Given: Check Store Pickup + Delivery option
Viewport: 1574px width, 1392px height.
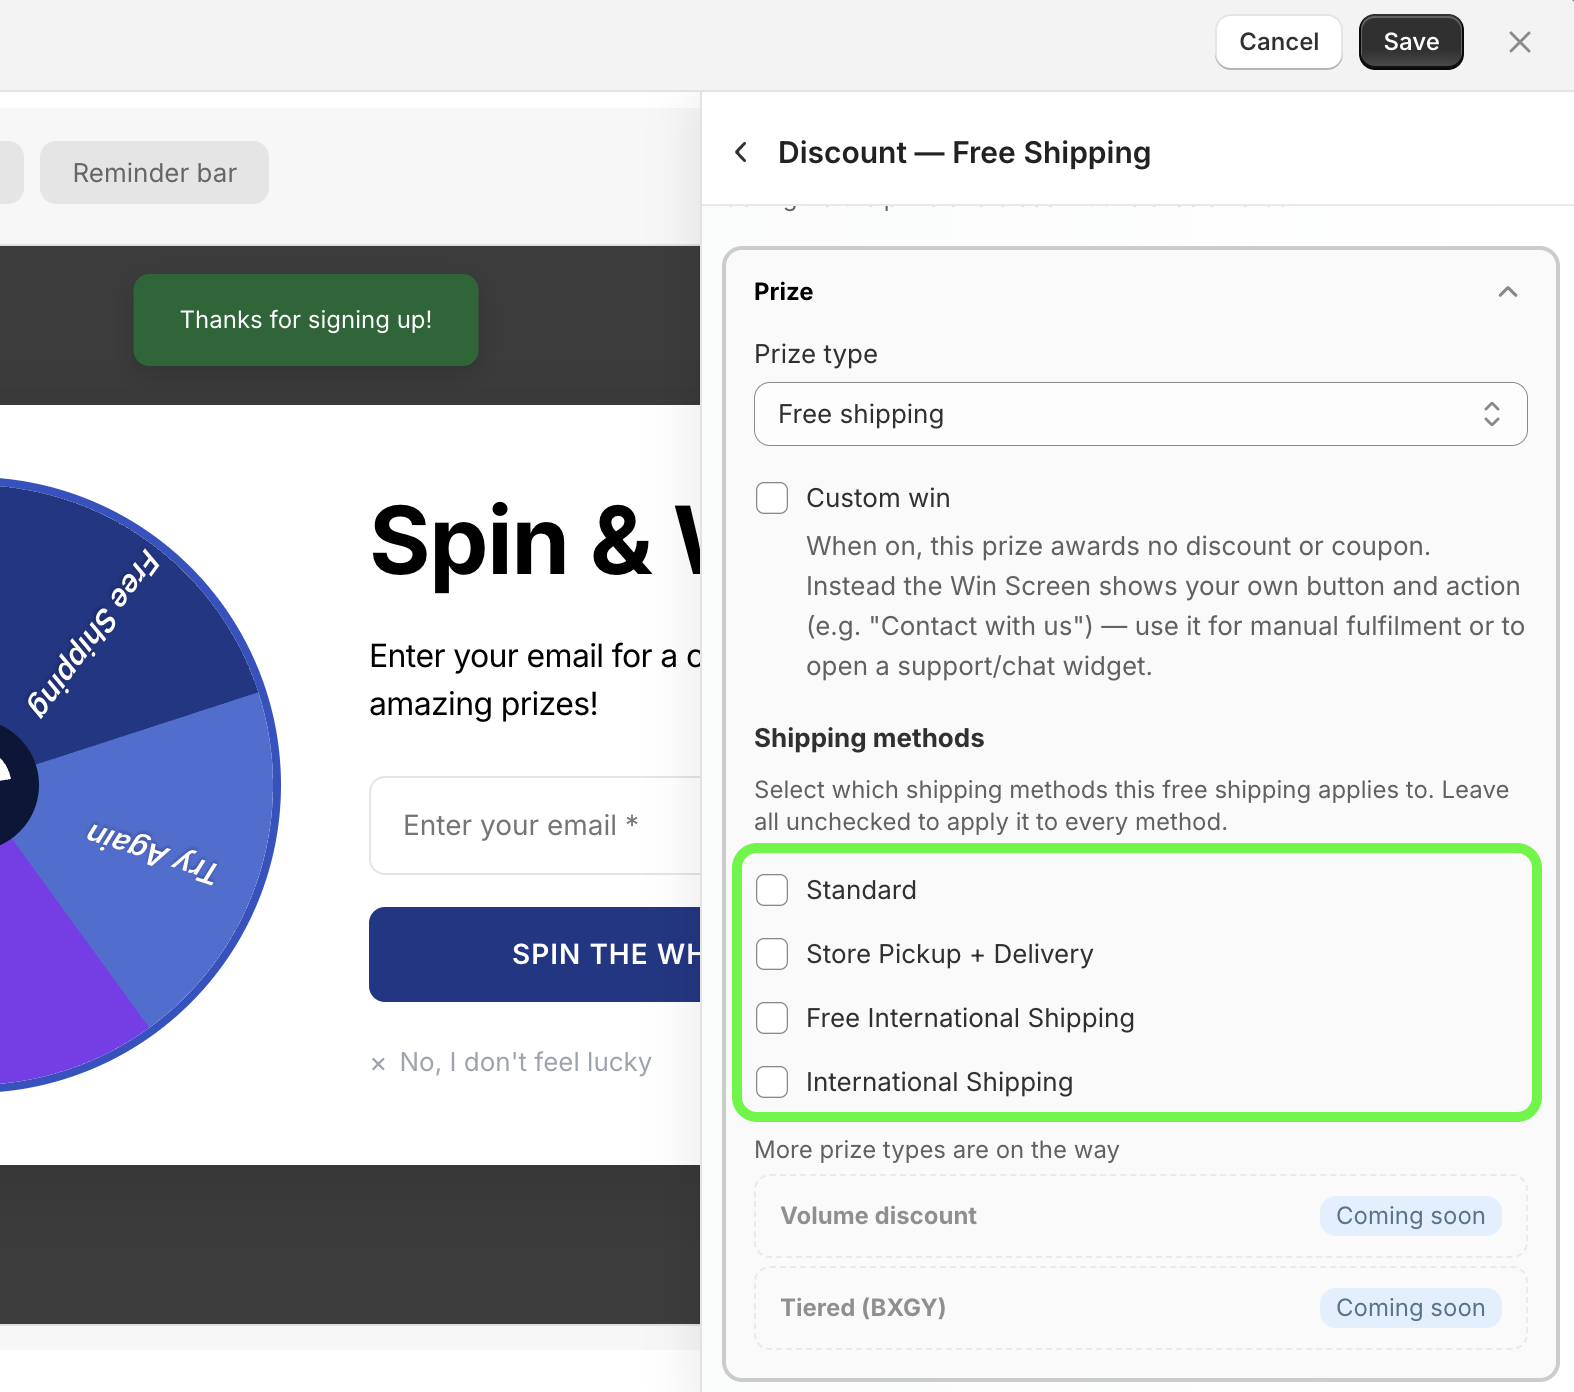Looking at the screenshot, I should [772, 954].
